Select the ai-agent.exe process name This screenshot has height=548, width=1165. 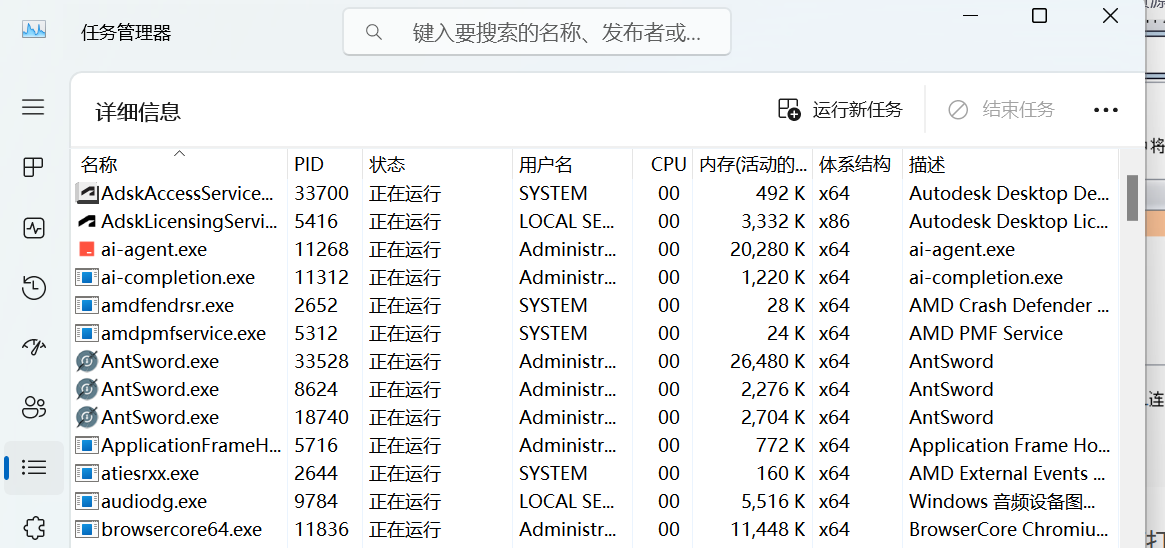point(154,249)
